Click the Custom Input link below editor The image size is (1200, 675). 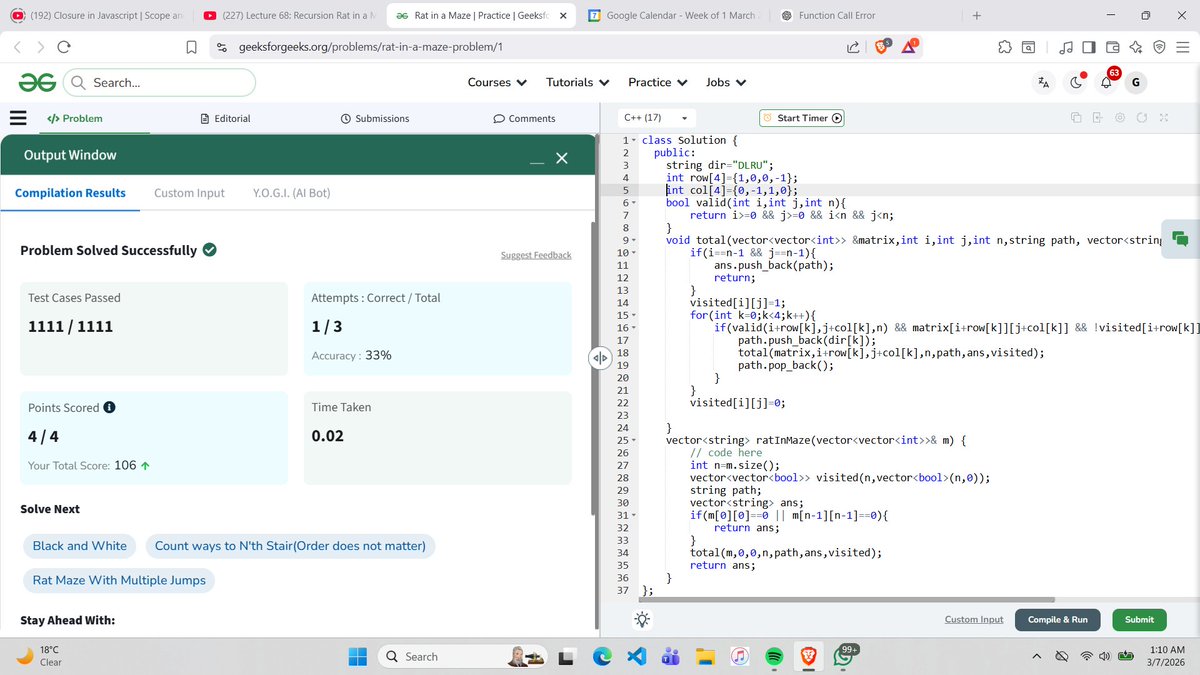pyautogui.click(x=974, y=620)
